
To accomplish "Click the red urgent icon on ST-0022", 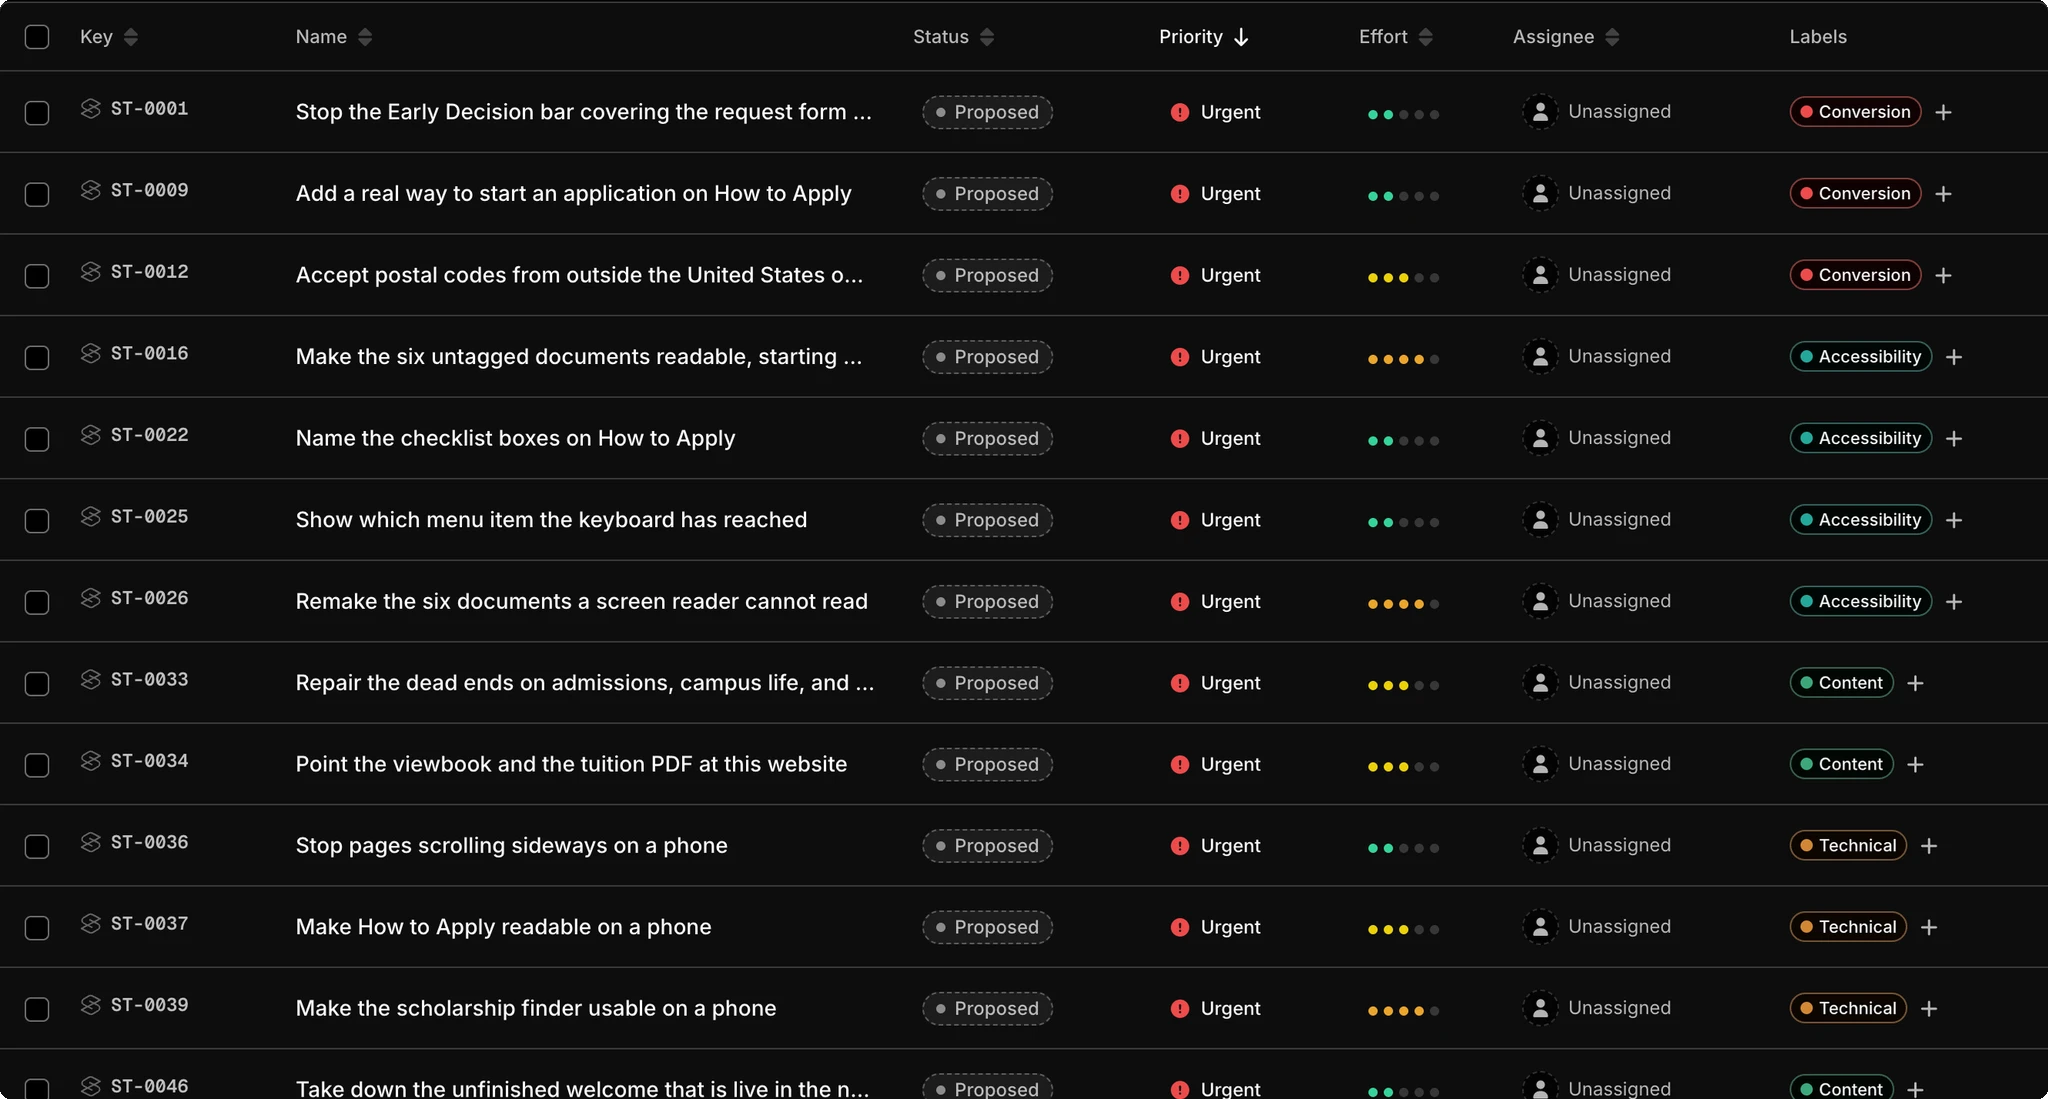I will pyautogui.click(x=1180, y=439).
